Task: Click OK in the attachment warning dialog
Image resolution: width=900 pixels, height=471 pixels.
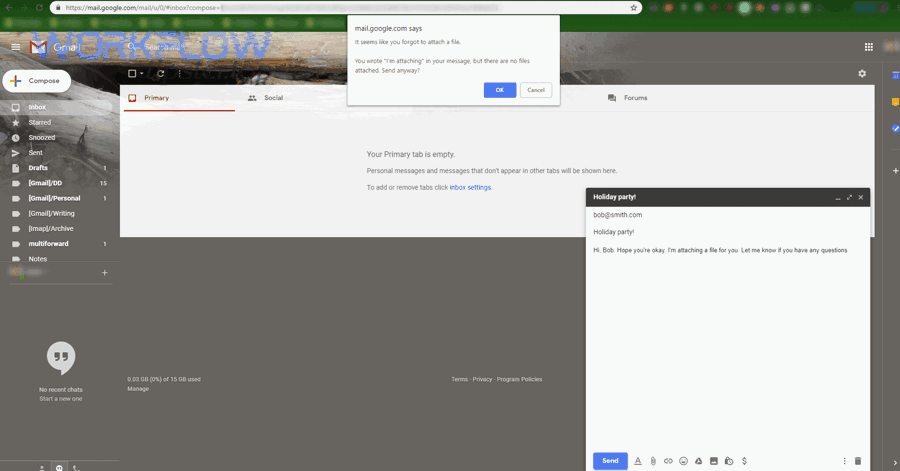Action: click(500, 90)
